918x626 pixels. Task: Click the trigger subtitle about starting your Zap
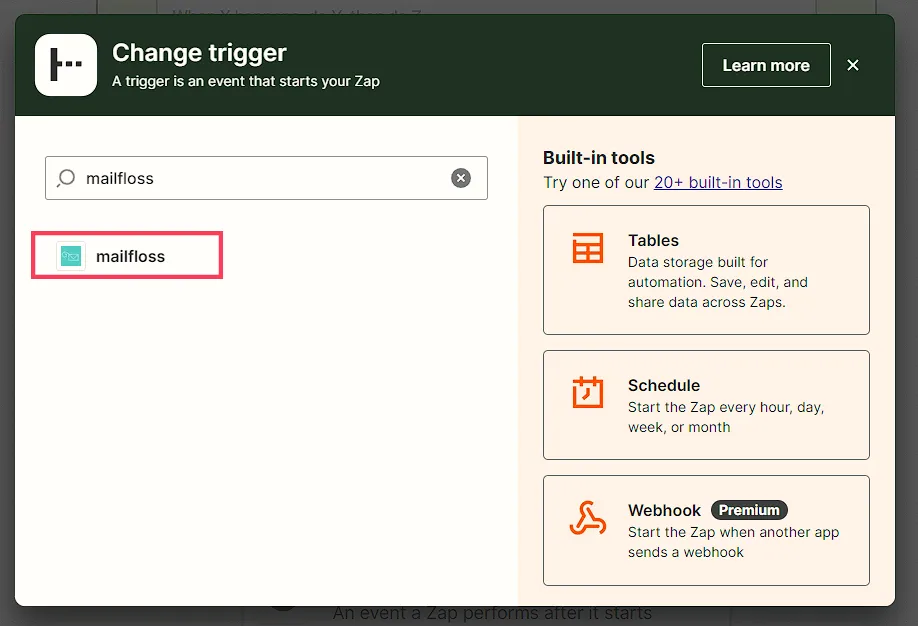pyautogui.click(x=246, y=81)
